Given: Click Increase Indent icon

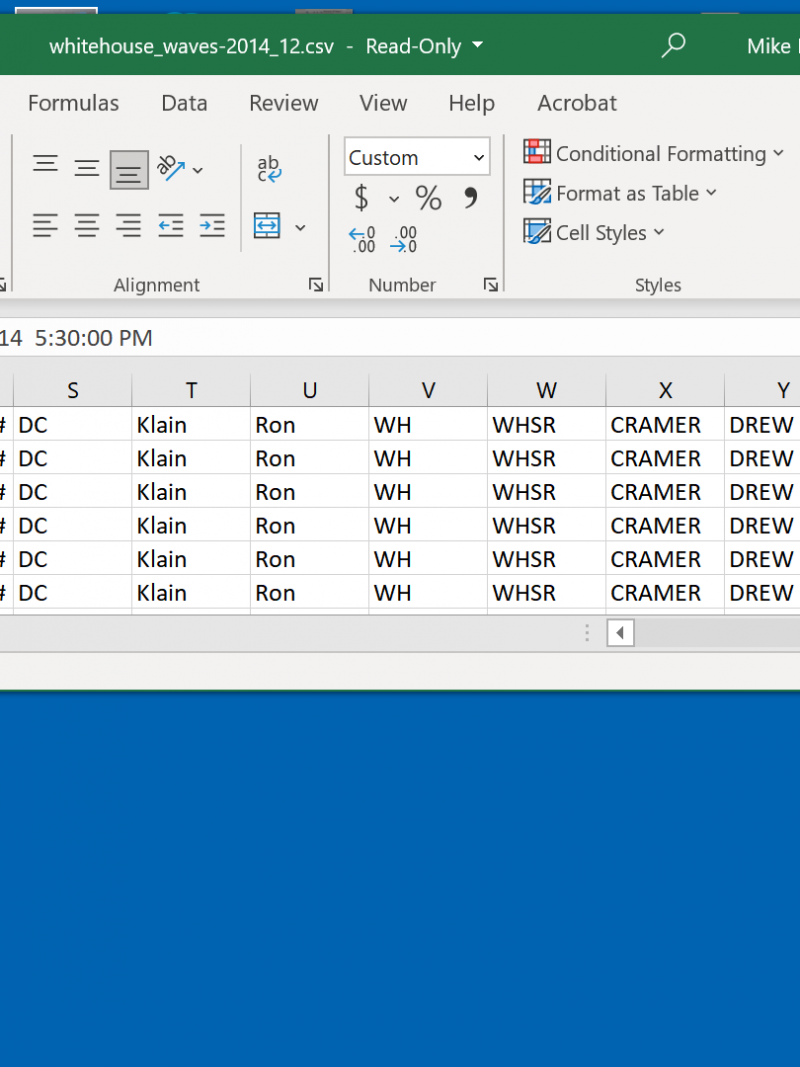Looking at the screenshot, I should [x=212, y=226].
